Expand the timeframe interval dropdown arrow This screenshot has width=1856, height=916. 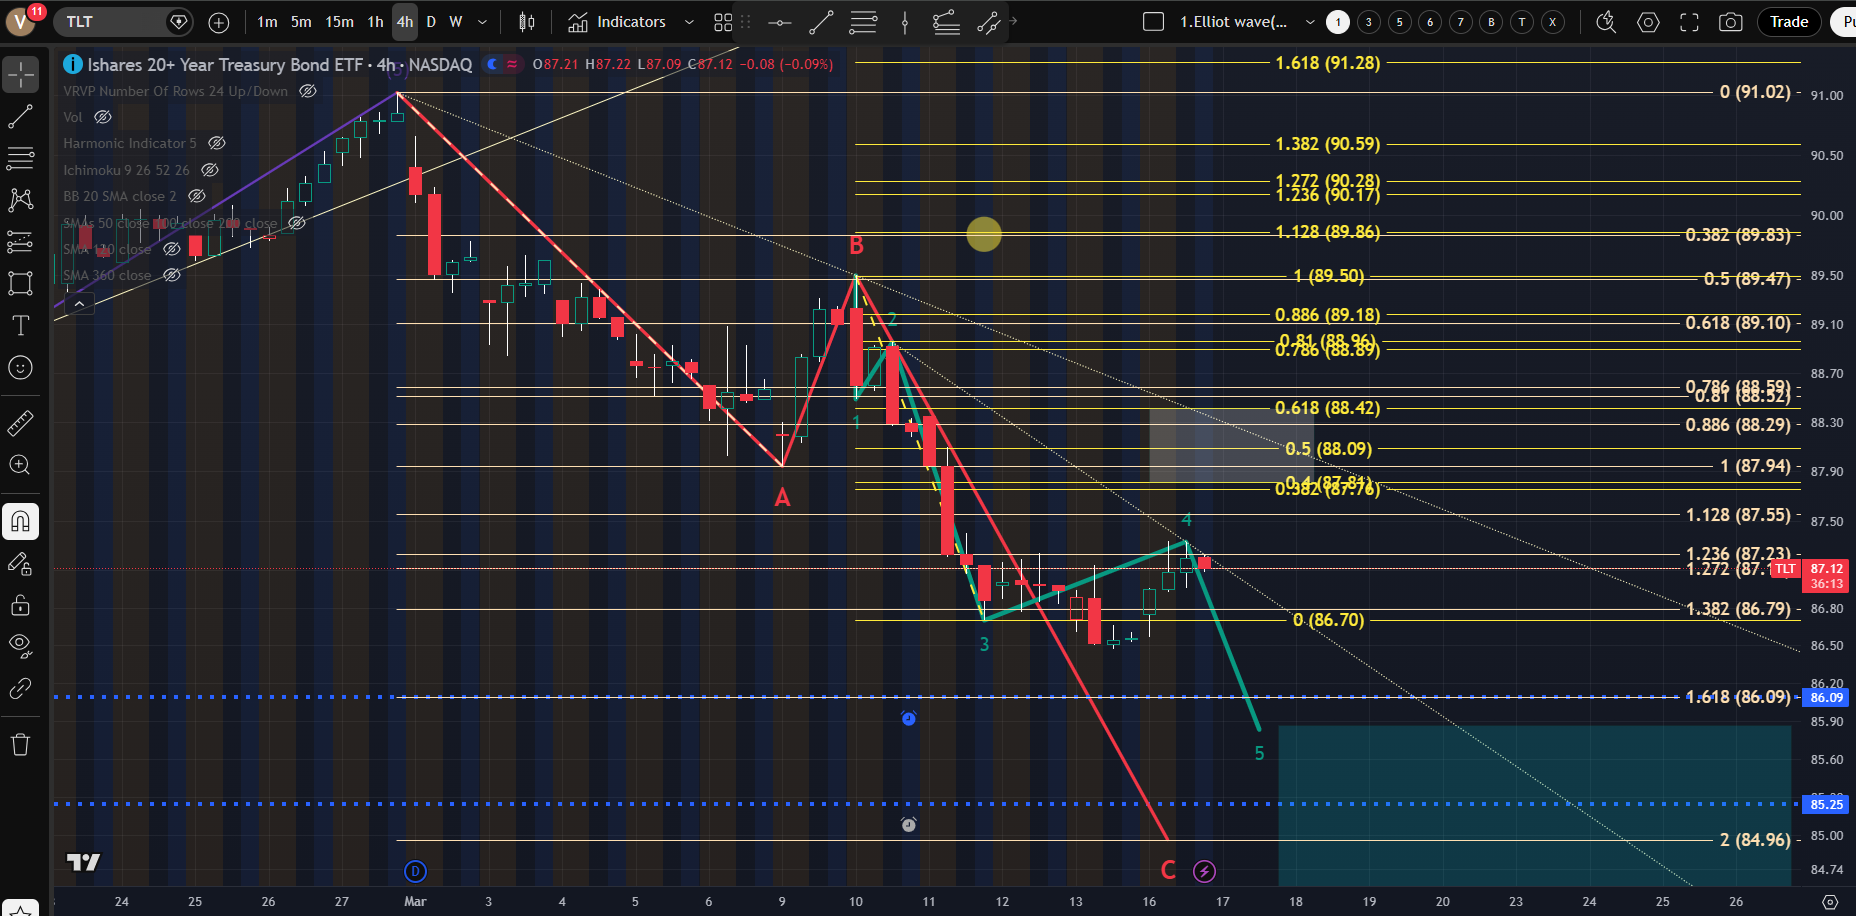pyautogui.click(x=482, y=22)
